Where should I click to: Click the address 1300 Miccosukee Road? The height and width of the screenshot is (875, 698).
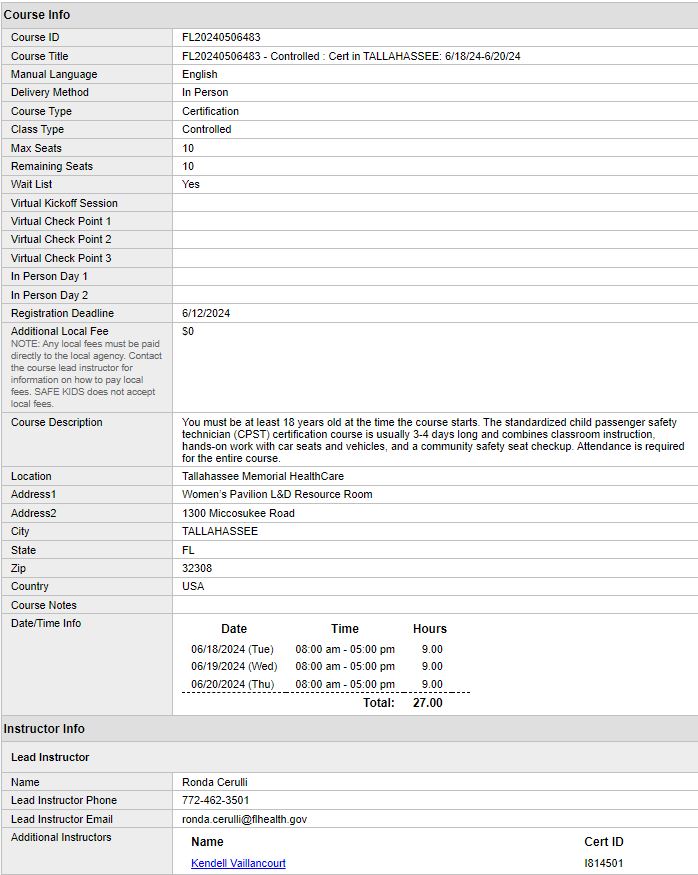pyautogui.click(x=238, y=513)
